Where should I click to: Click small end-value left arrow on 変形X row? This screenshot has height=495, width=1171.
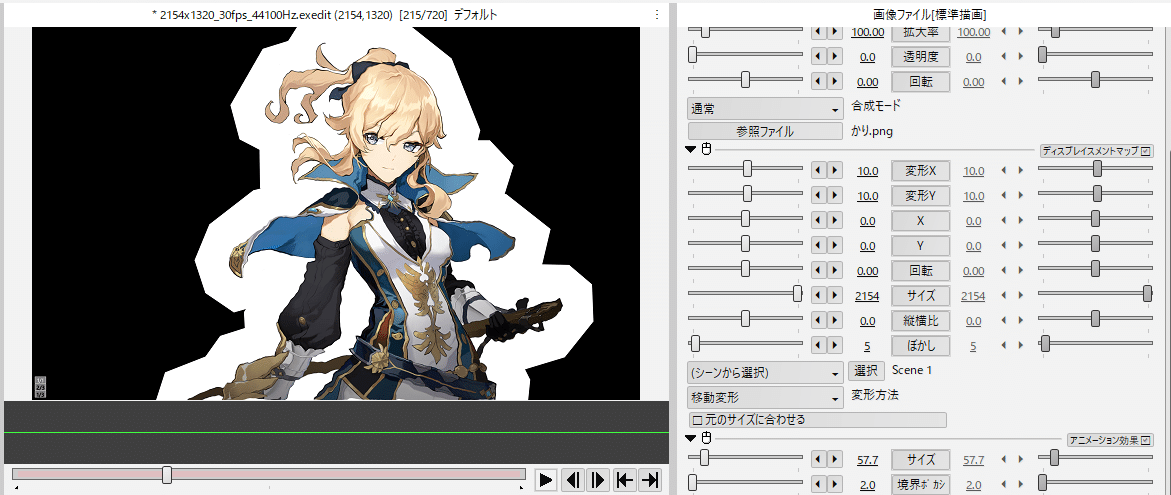coord(1003,171)
